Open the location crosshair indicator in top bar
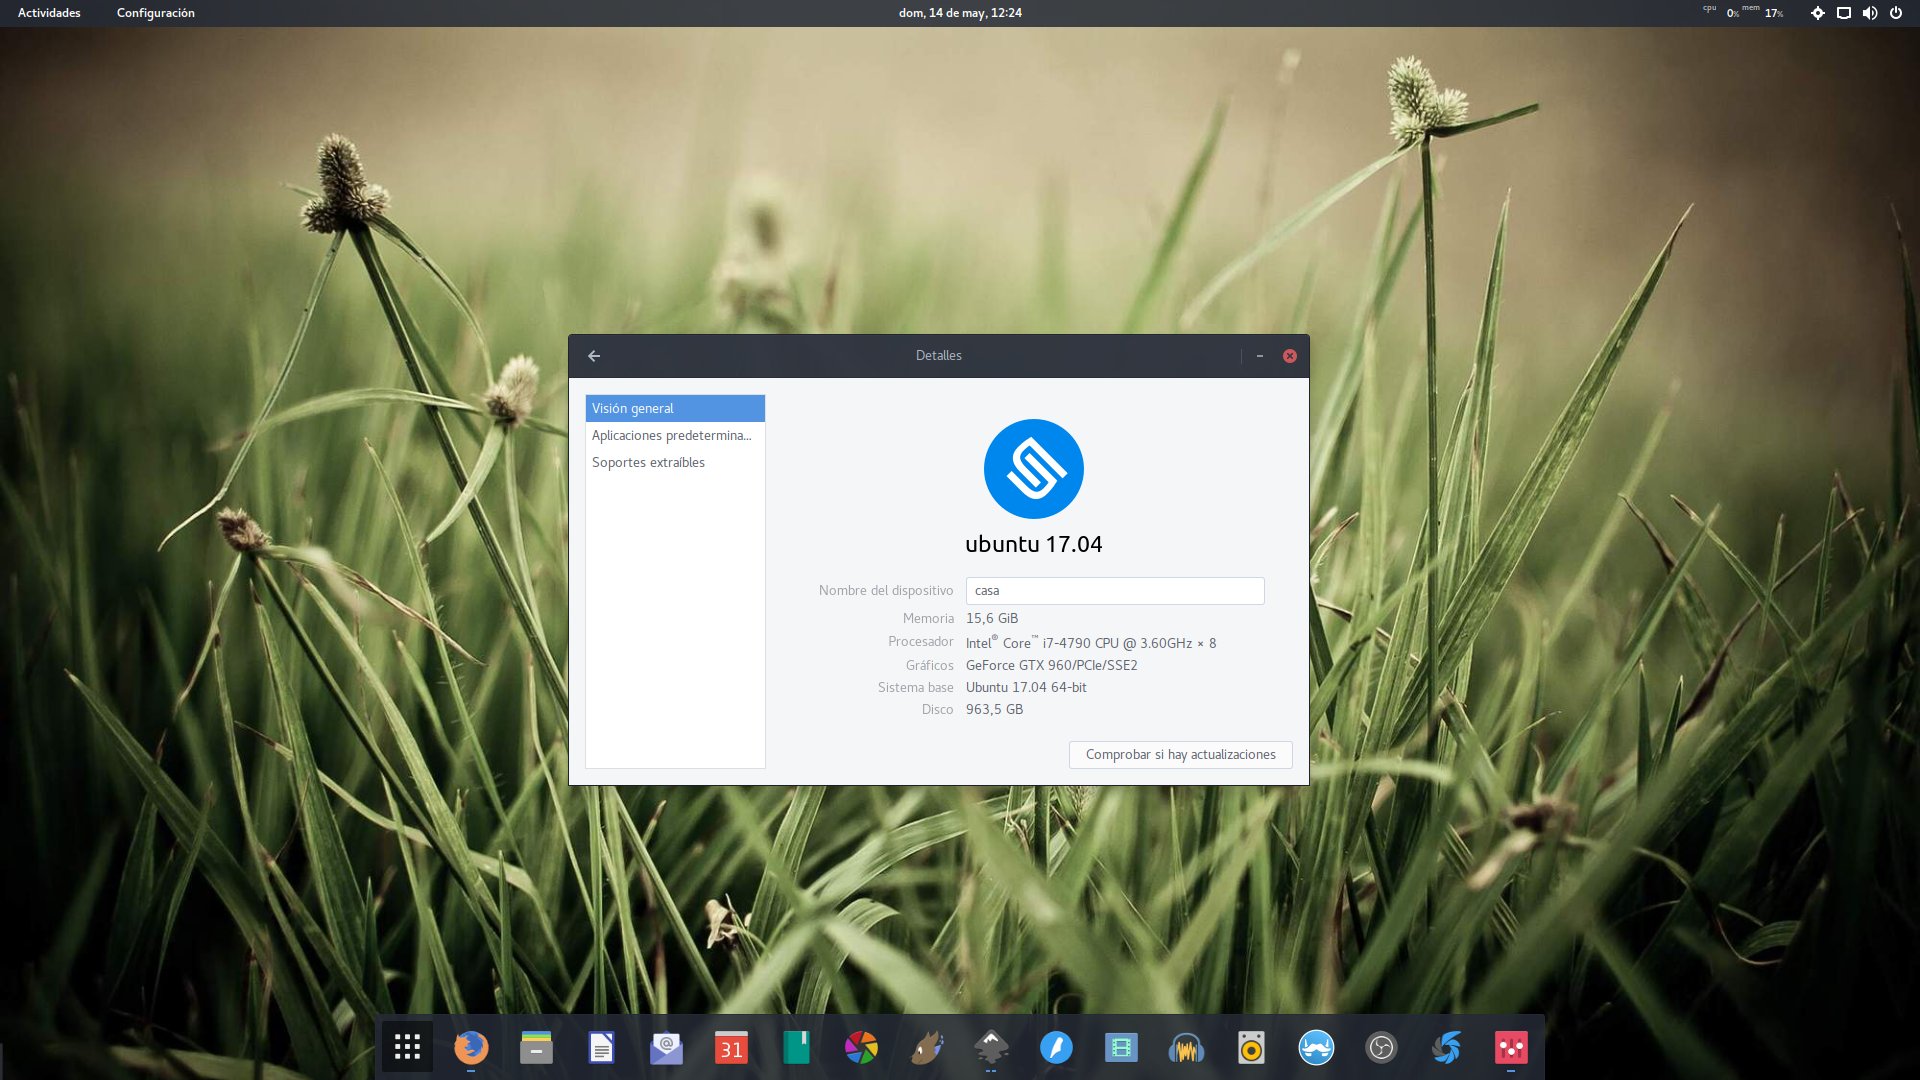 click(x=1817, y=13)
